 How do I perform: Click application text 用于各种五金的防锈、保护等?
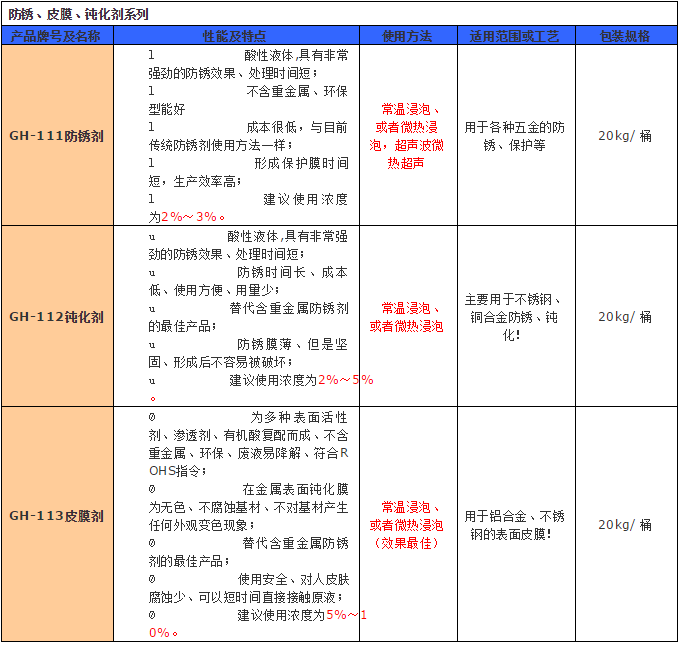(x=515, y=136)
